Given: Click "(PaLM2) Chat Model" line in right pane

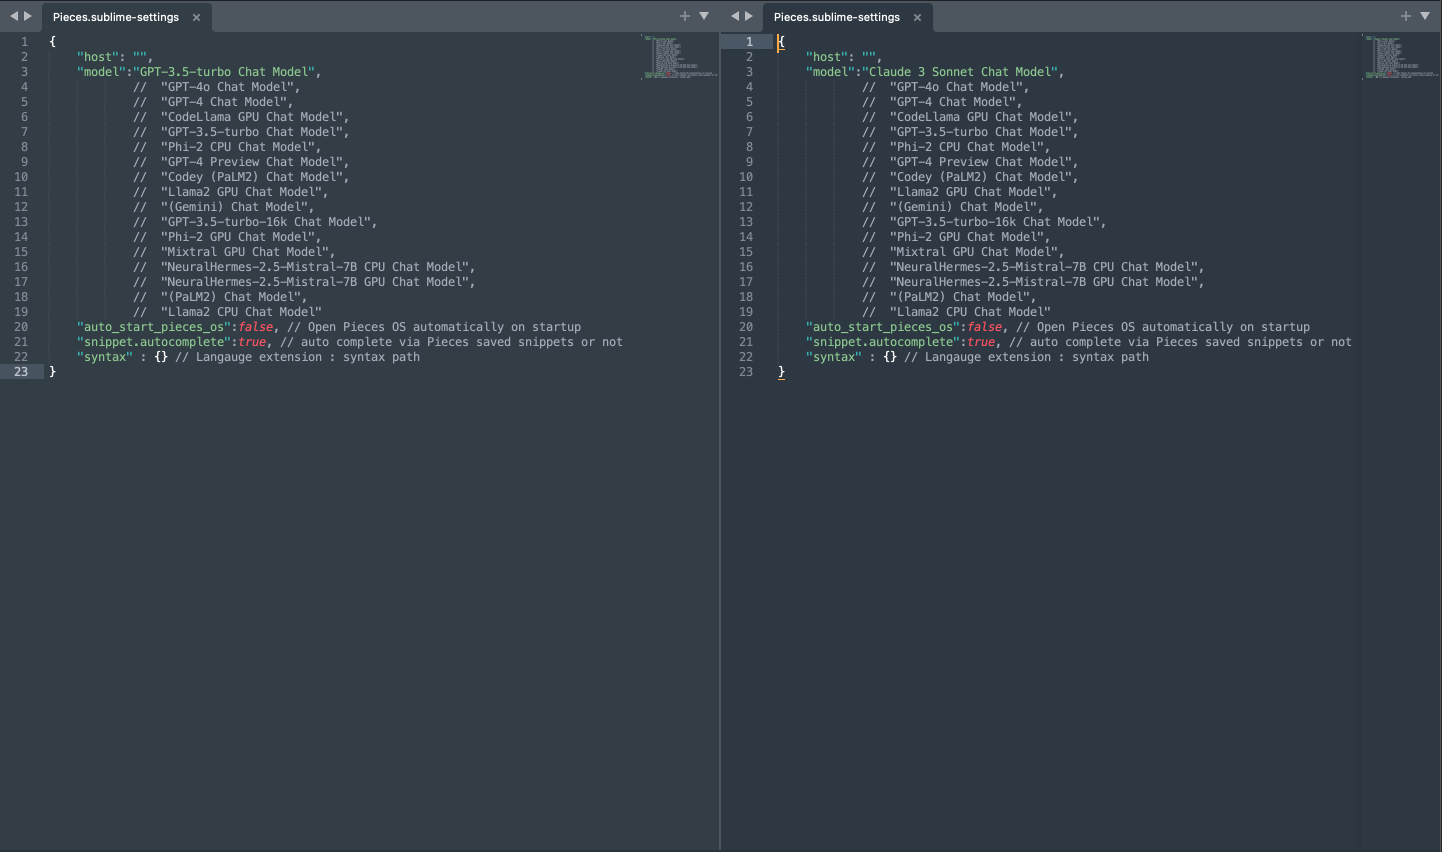Looking at the screenshot, I should [949, 297].
